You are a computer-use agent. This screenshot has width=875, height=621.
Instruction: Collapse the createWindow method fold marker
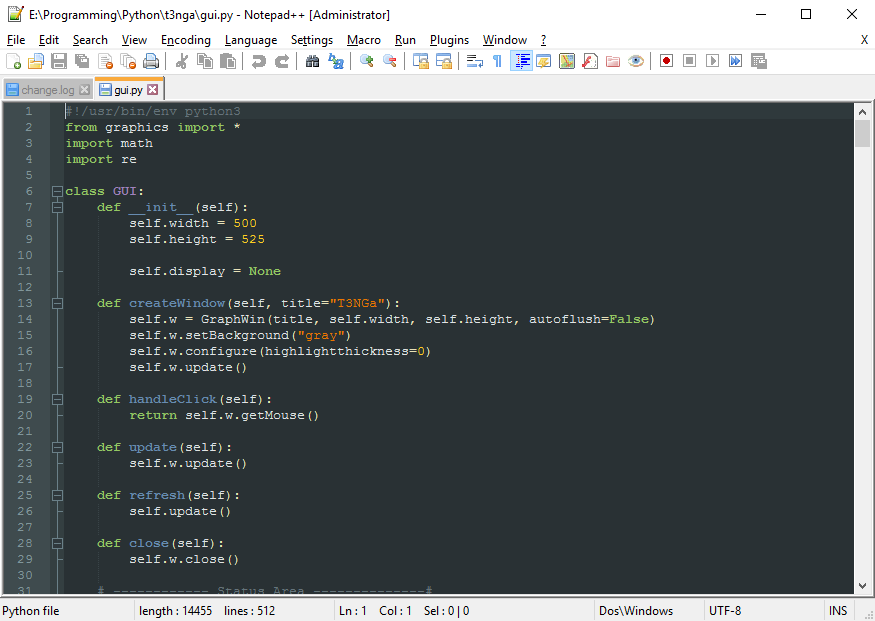click(57, 304)
